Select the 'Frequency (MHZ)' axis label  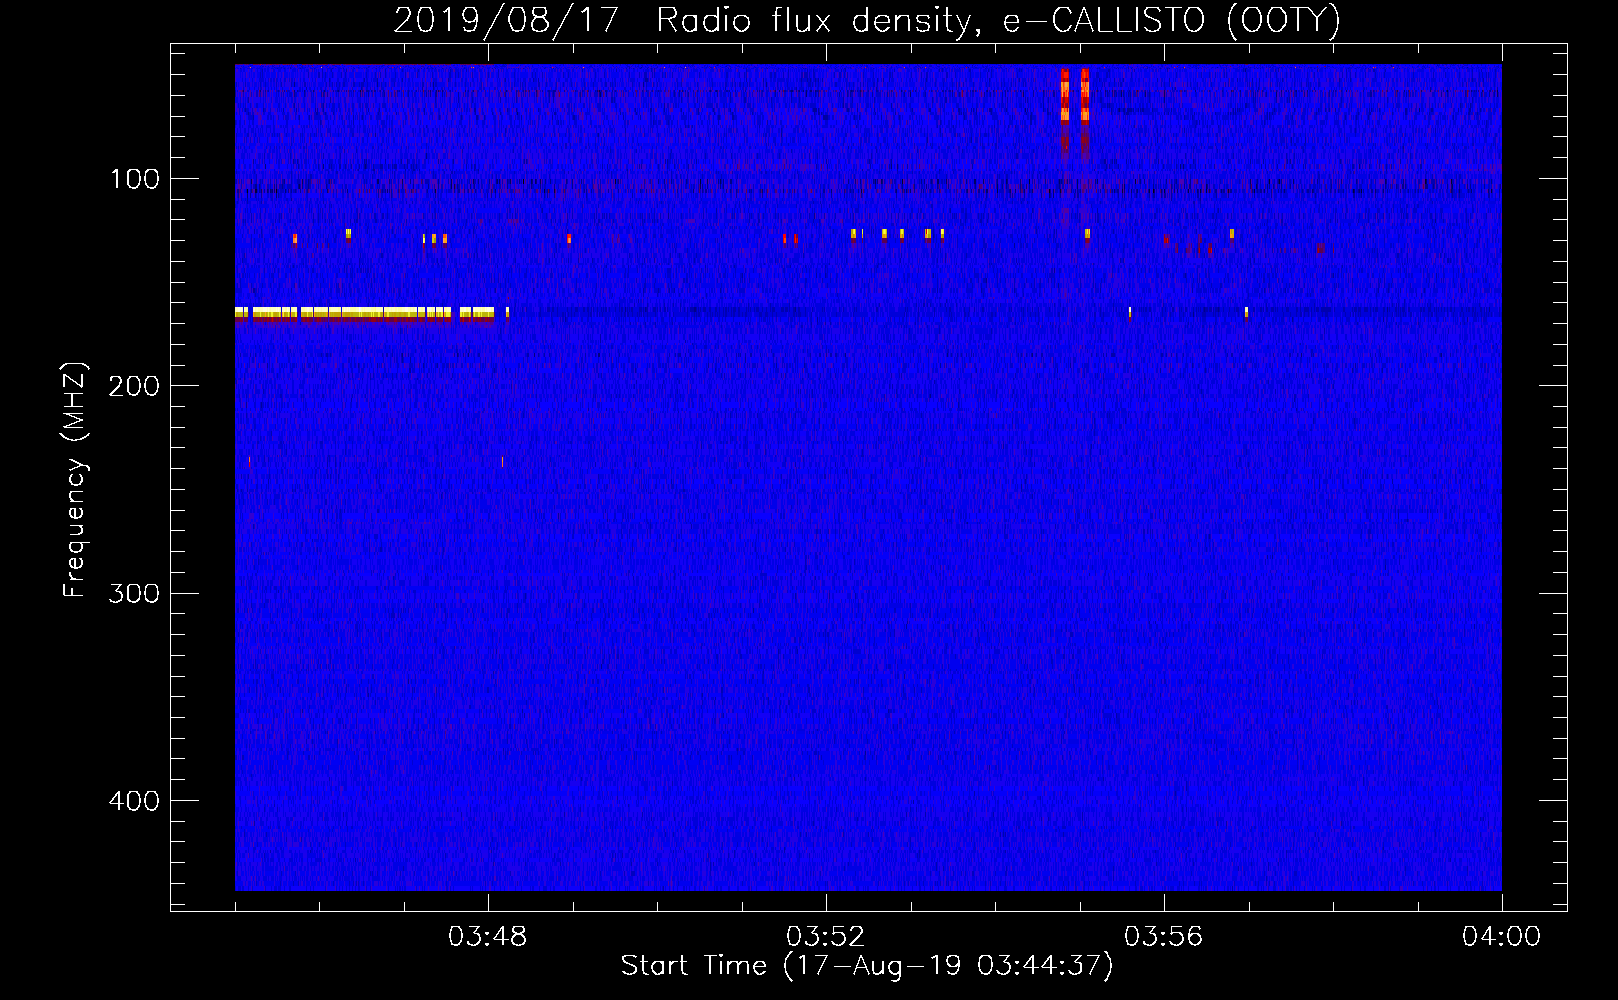pyautogui.click(x=74, y=480)
